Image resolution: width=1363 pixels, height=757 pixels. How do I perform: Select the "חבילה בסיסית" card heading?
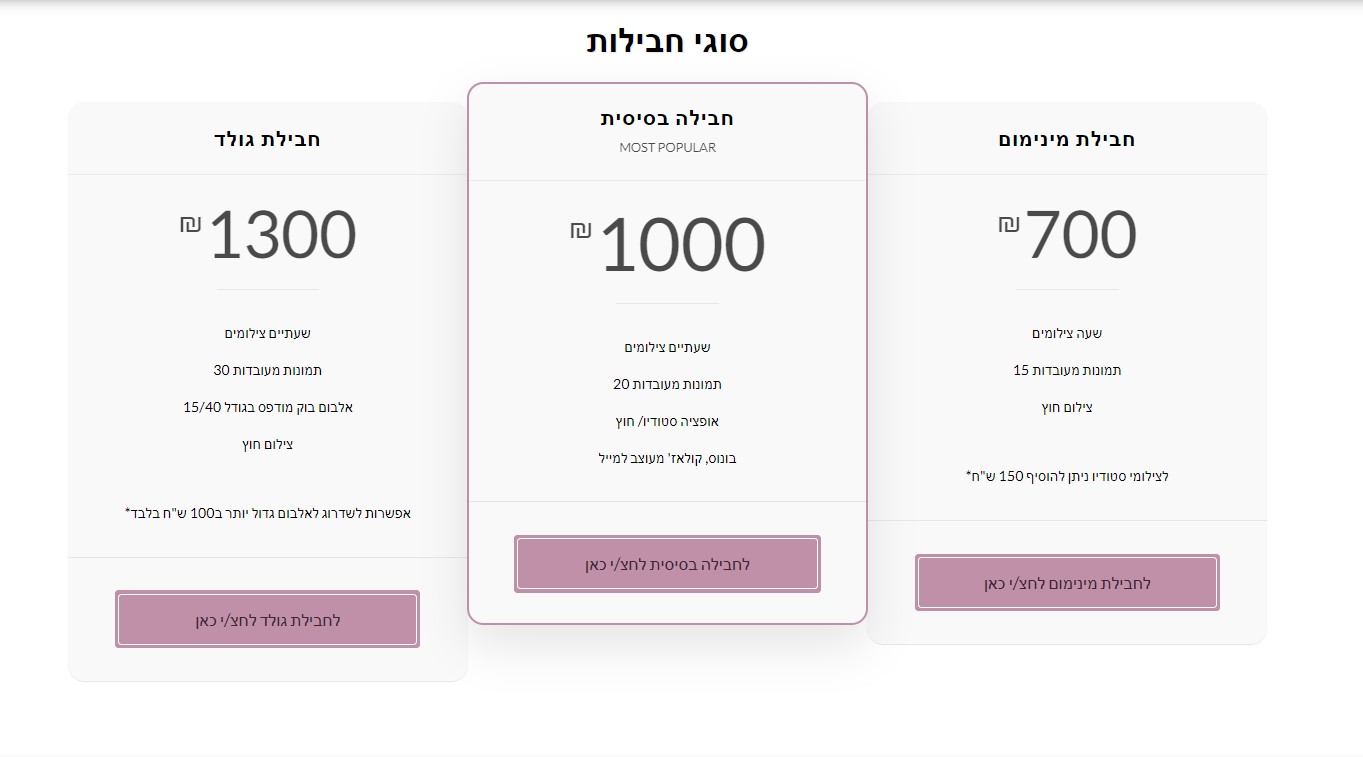click(667, 118)
